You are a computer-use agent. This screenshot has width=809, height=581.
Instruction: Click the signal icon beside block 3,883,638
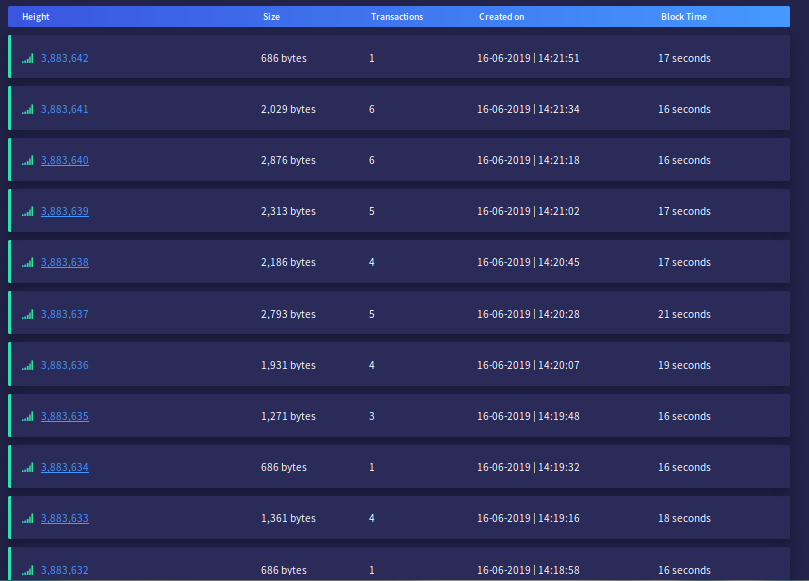point(28,263)
